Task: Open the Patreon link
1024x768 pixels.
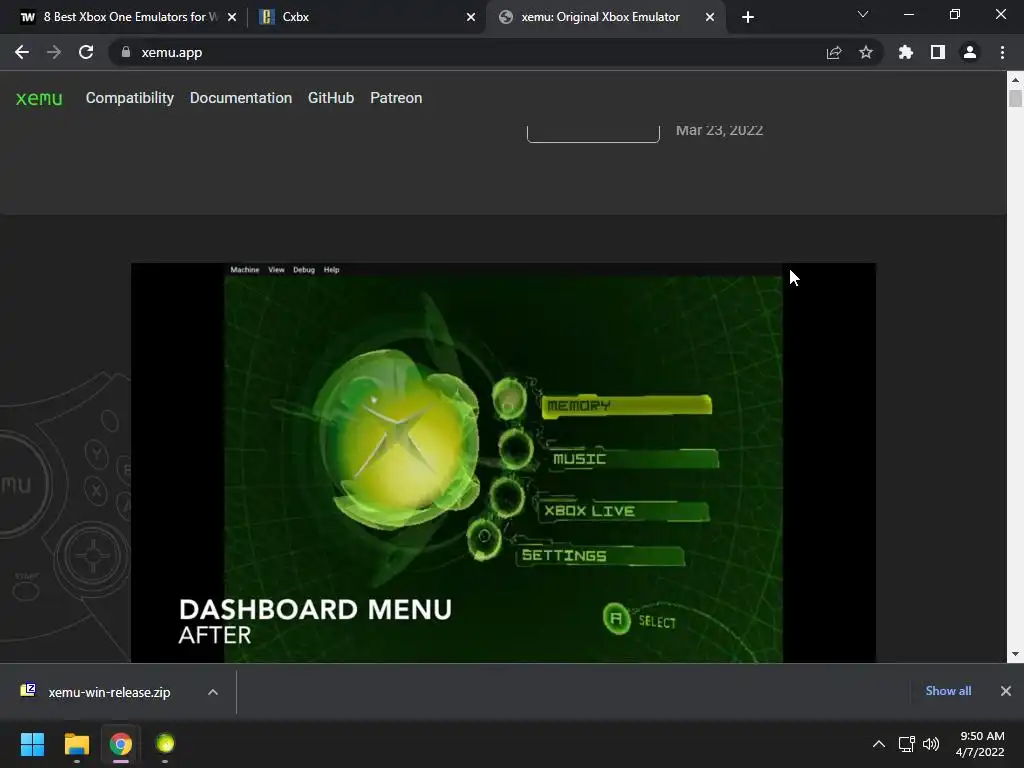Action: tap(396, 98)
